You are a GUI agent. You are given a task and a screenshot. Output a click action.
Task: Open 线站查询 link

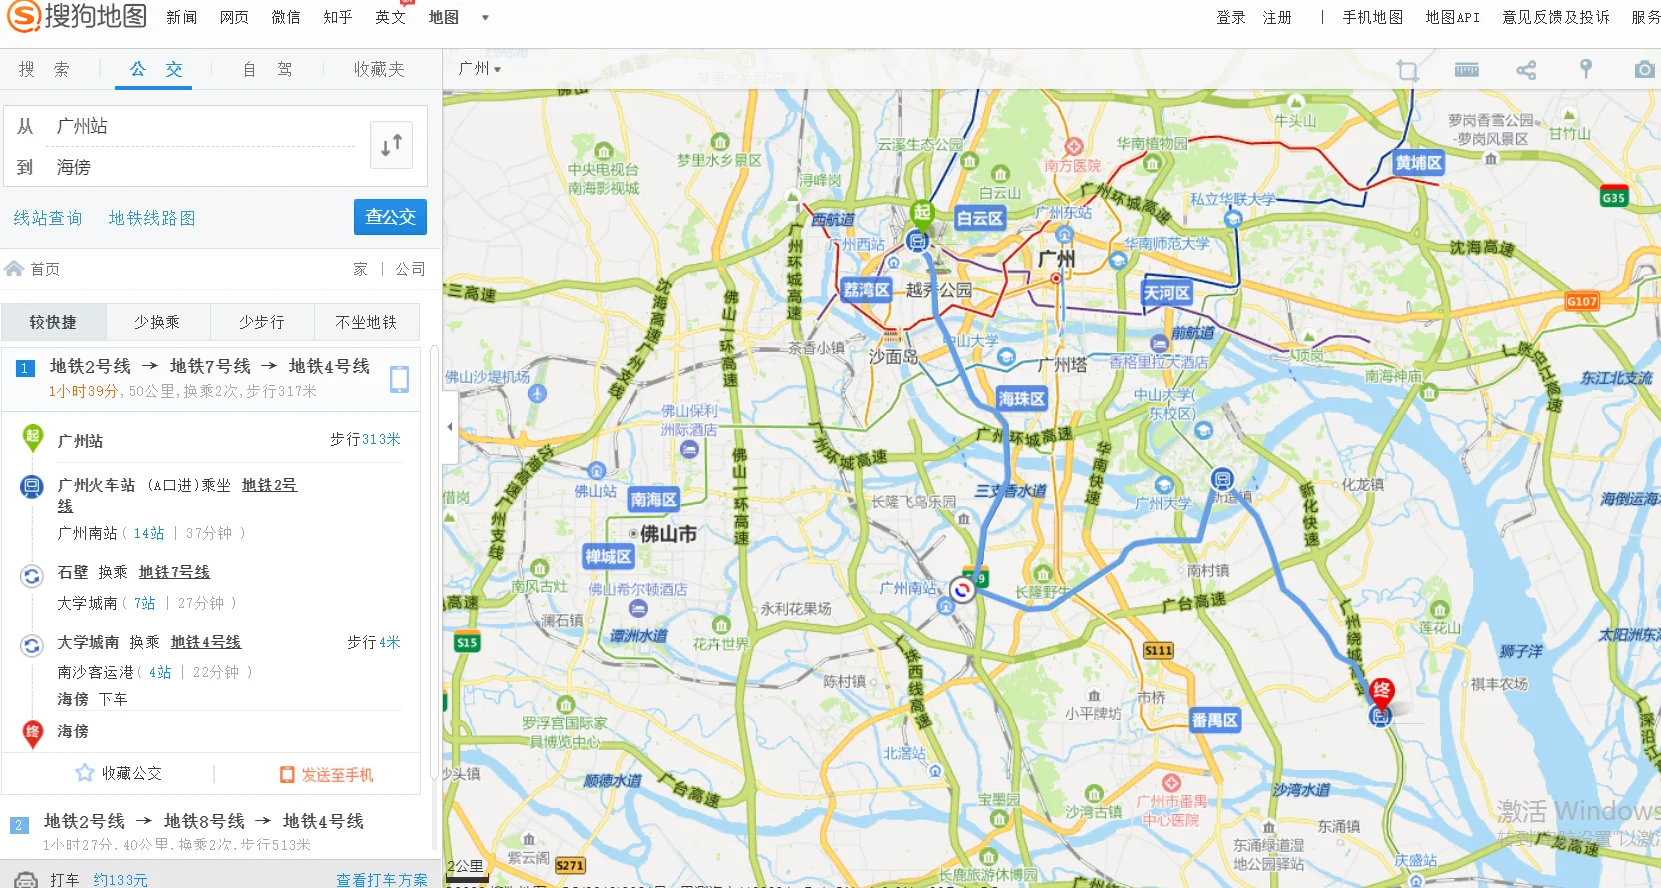tap(48, 218)
